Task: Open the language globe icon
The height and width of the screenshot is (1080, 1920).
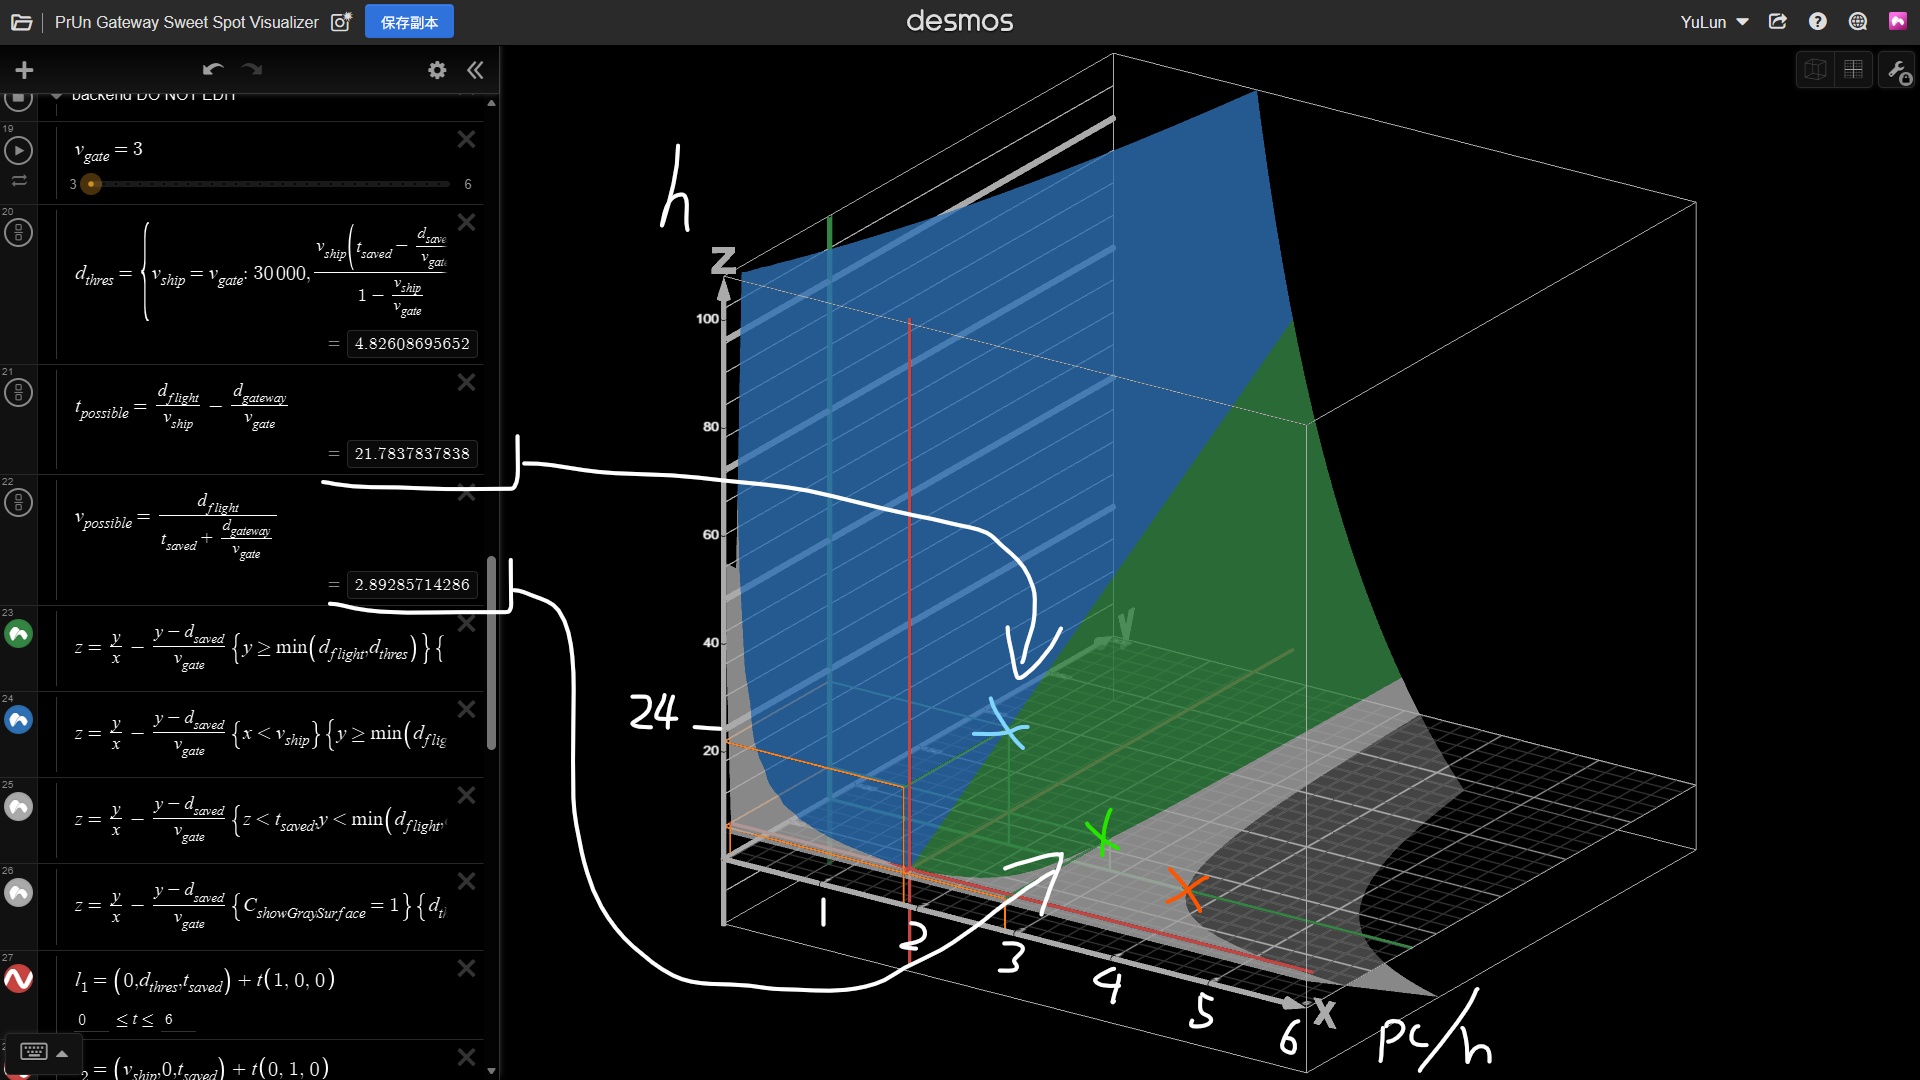Action: pyautogui.click(x=1857, y=22)
